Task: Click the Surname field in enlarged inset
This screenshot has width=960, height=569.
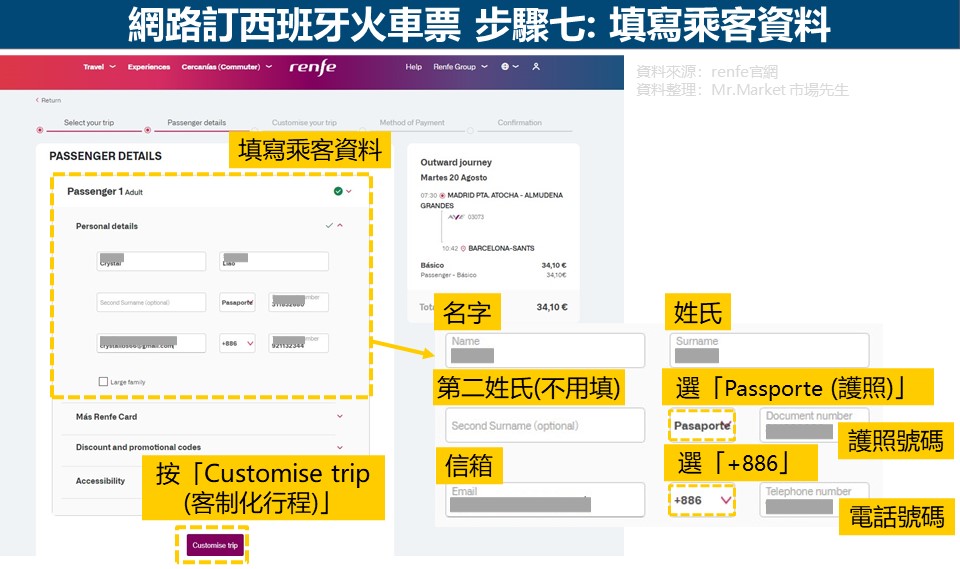Action: point(770,350)
